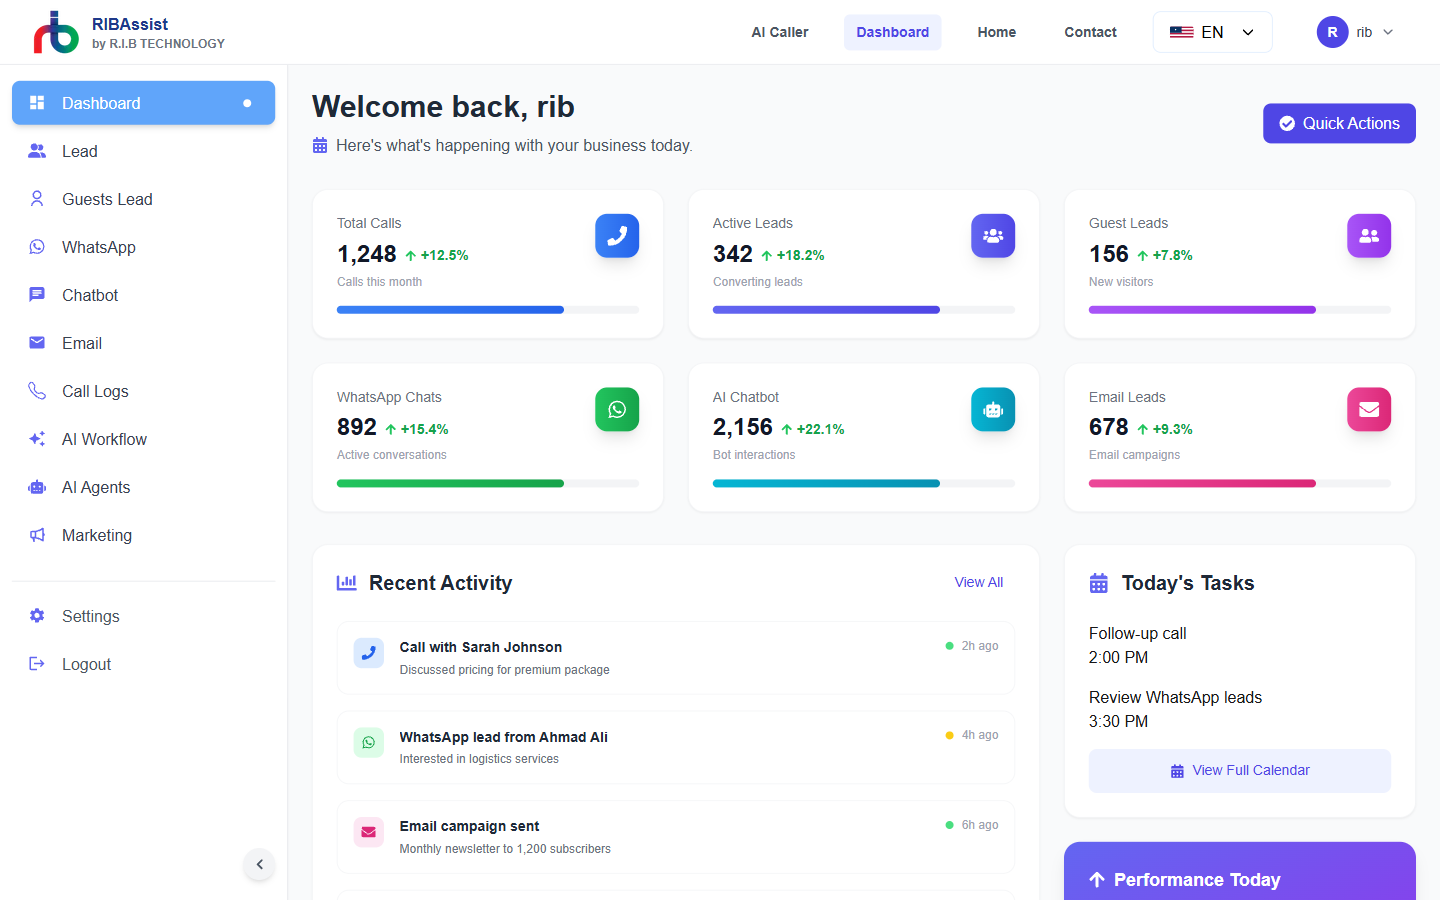
Task: Select the Marketing megaphone icon
Action: click(x=37, y=535)
